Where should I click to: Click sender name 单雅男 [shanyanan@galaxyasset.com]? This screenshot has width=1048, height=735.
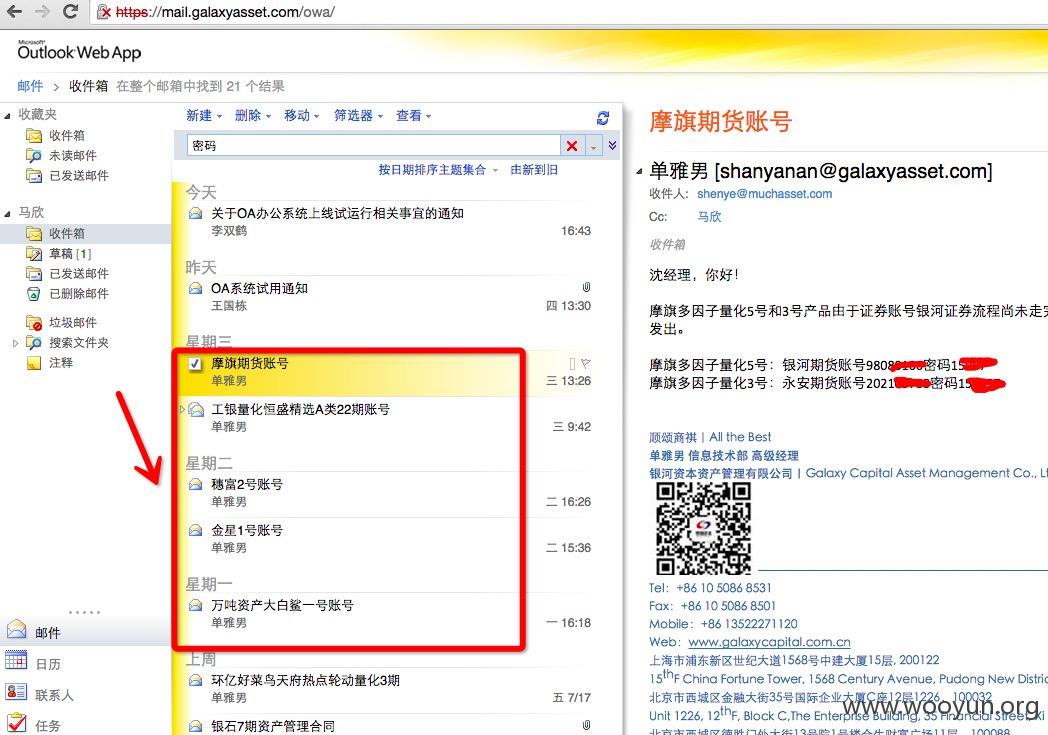(821, 171)
